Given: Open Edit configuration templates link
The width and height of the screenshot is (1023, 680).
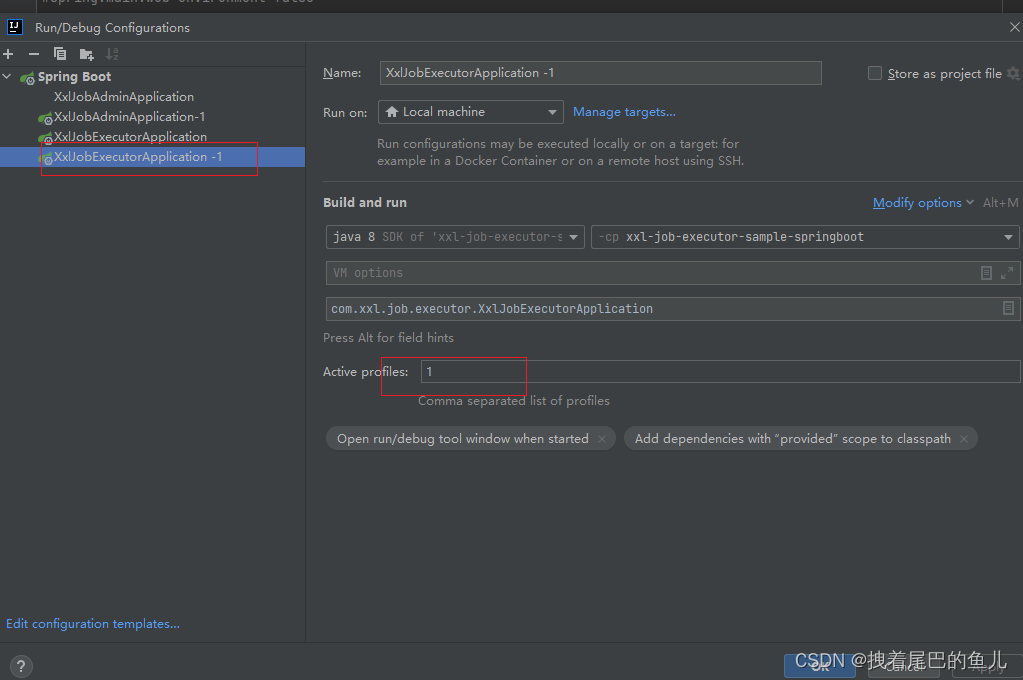Looking at the screenshot, I should pos(93,623).
